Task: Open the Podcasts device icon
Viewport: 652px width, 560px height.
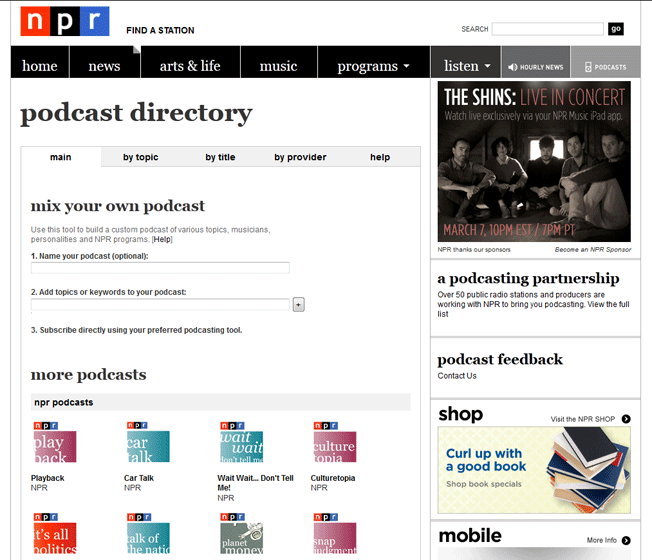Action: pos(588,67)
